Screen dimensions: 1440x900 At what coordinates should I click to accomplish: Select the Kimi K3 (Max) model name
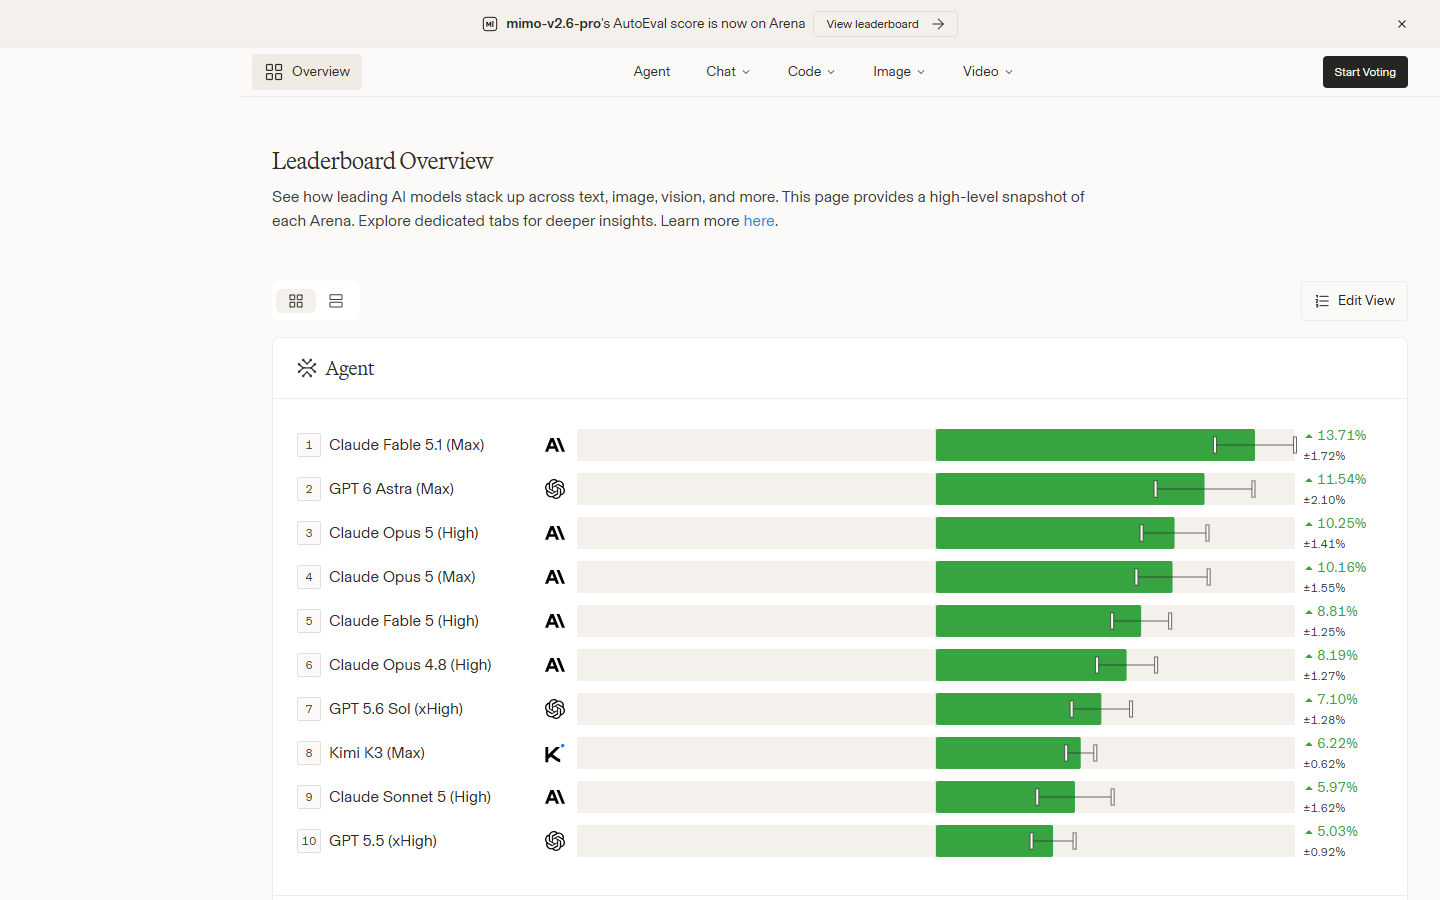click(x=377, y=753)
